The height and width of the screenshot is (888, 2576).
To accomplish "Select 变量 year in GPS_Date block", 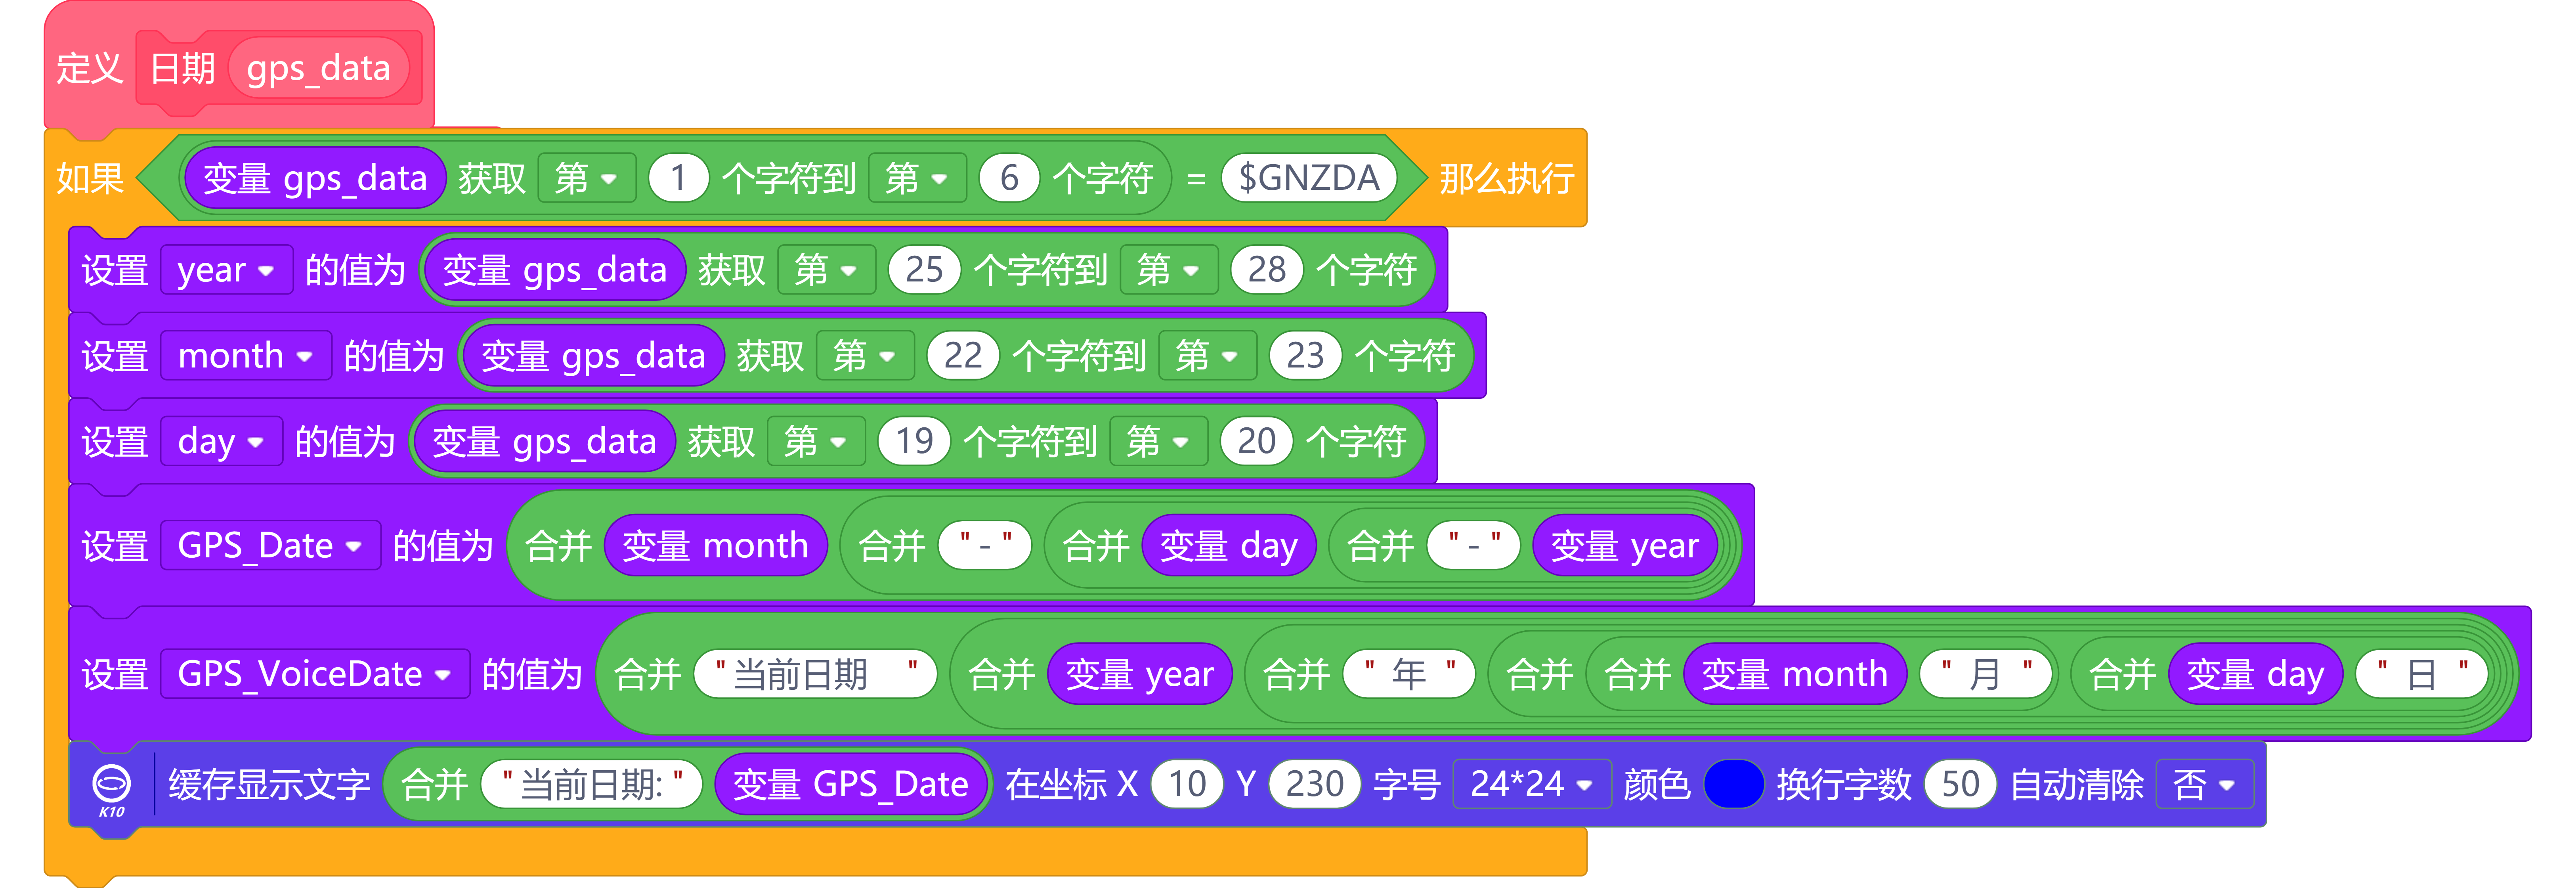I will click(1624, 546).
